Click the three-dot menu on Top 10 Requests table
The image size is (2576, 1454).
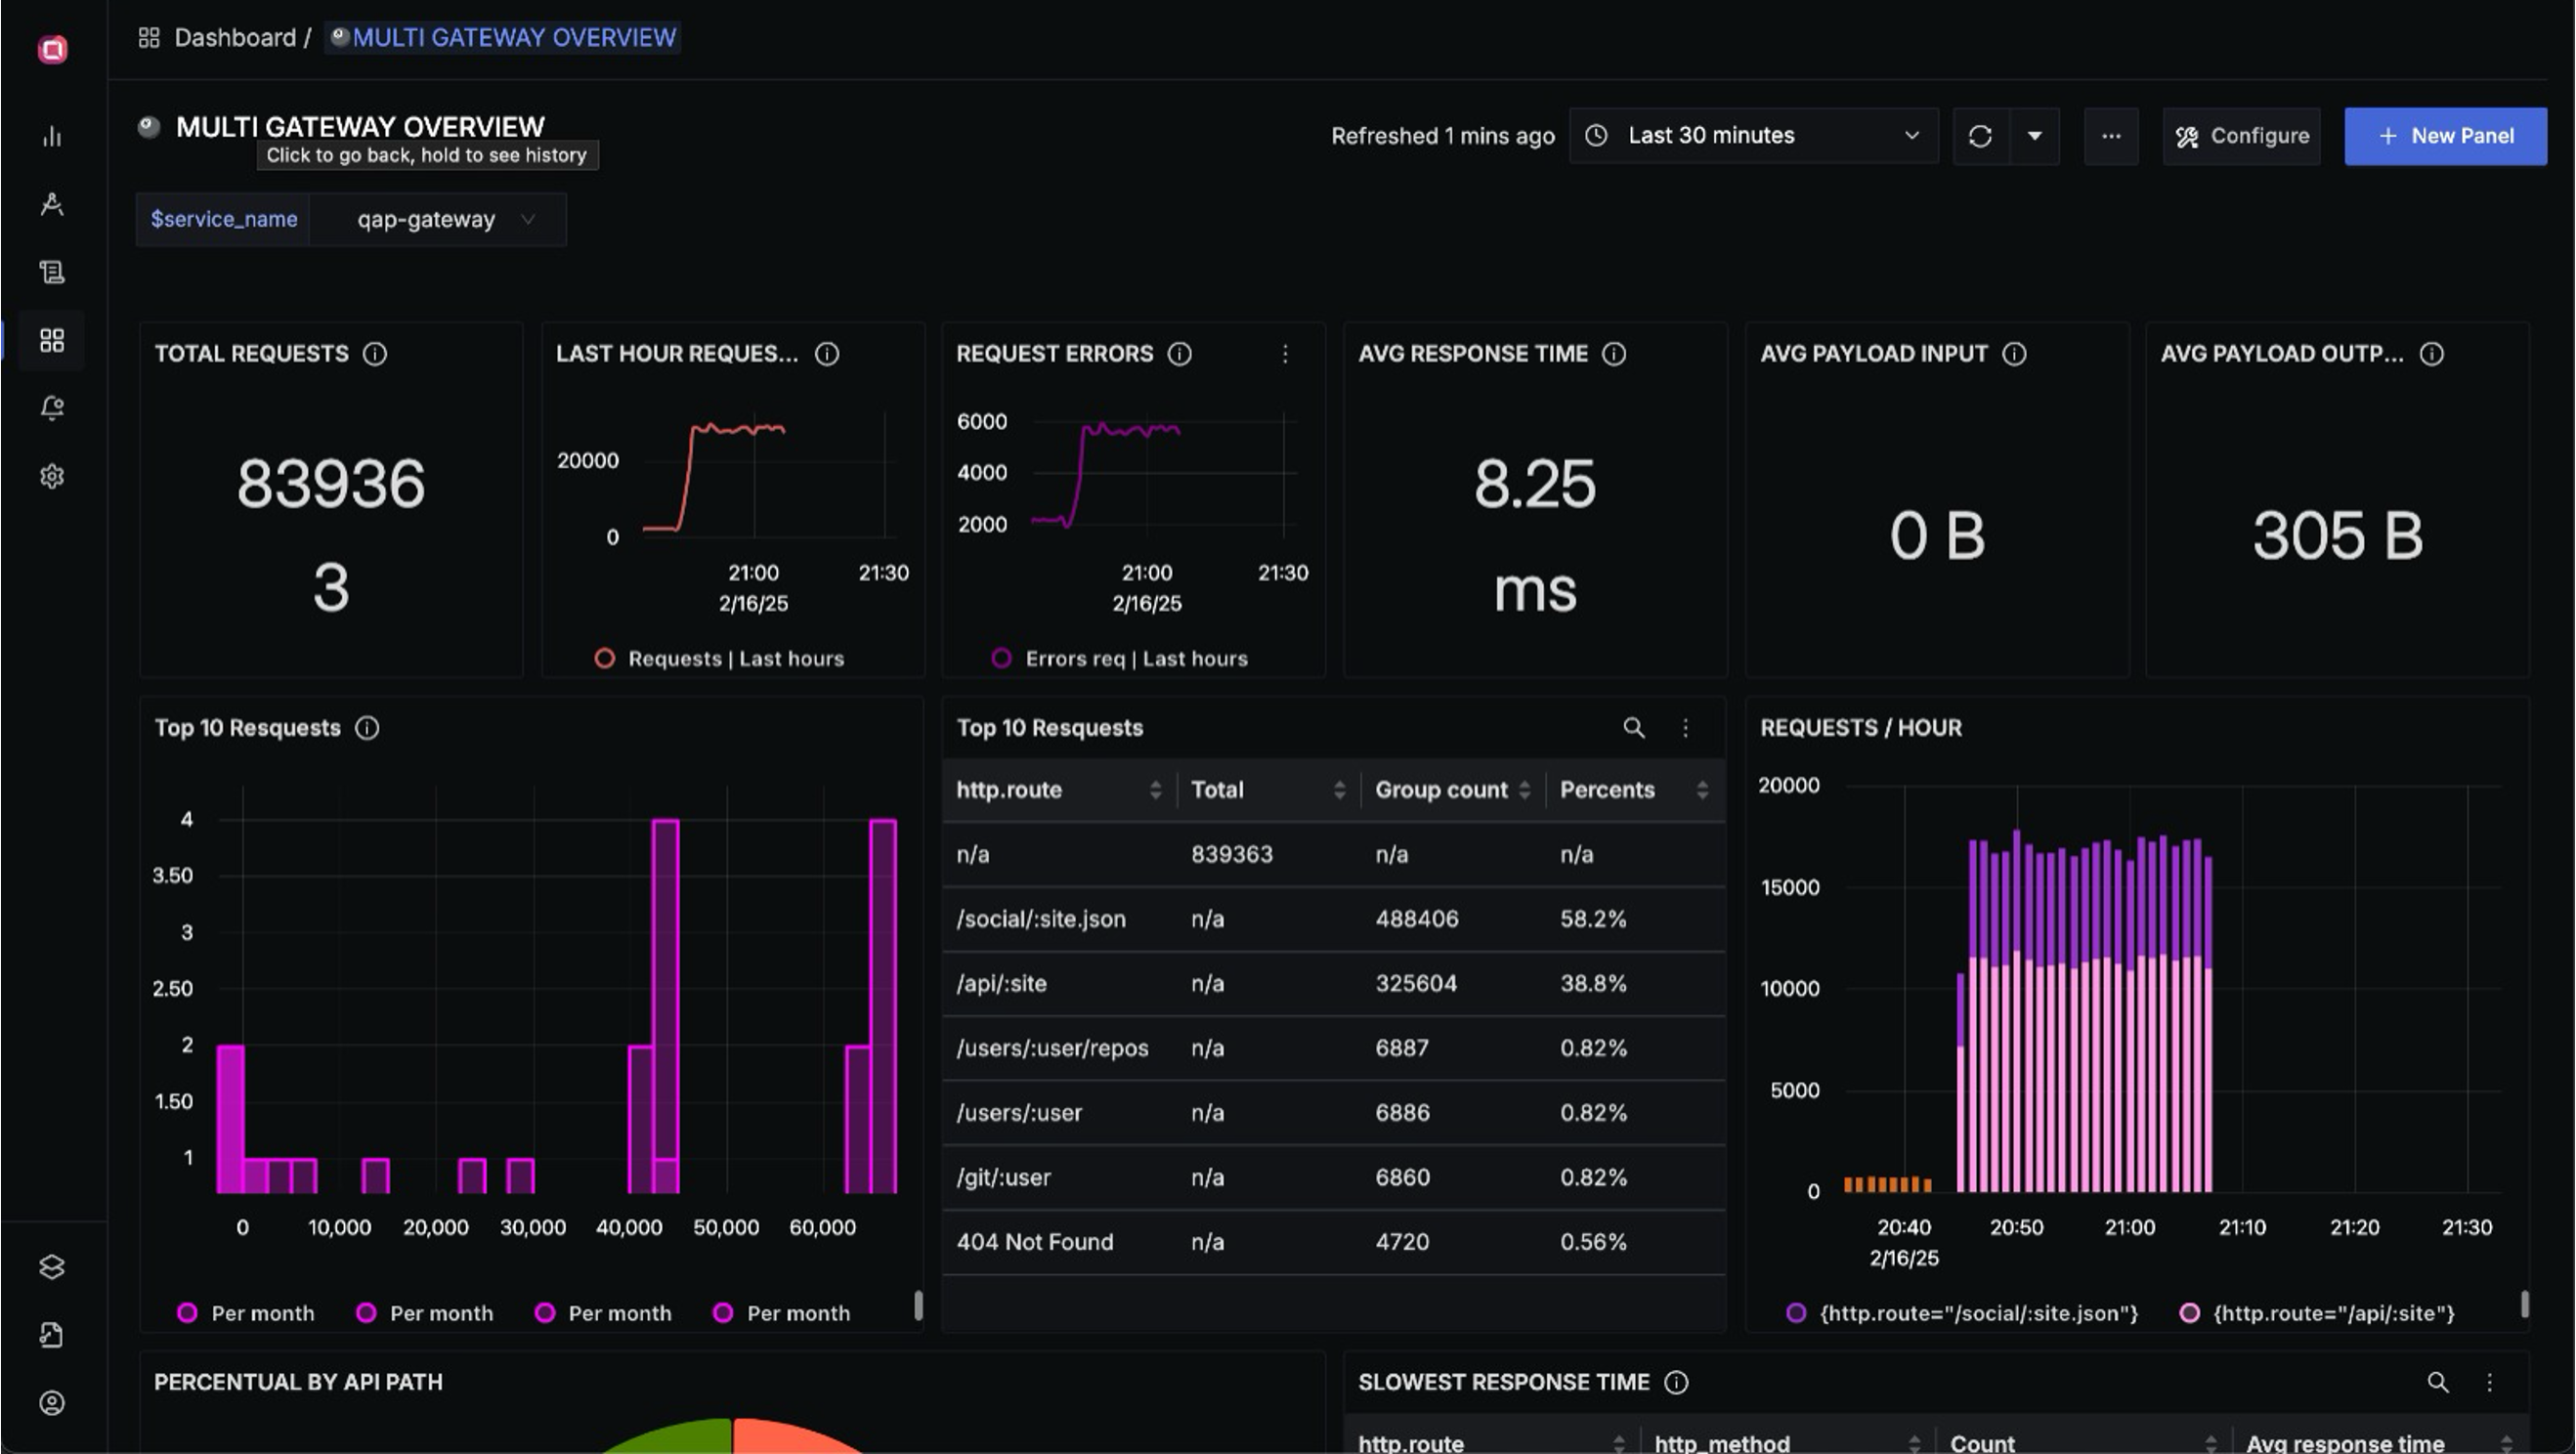tap(1685, 725)
